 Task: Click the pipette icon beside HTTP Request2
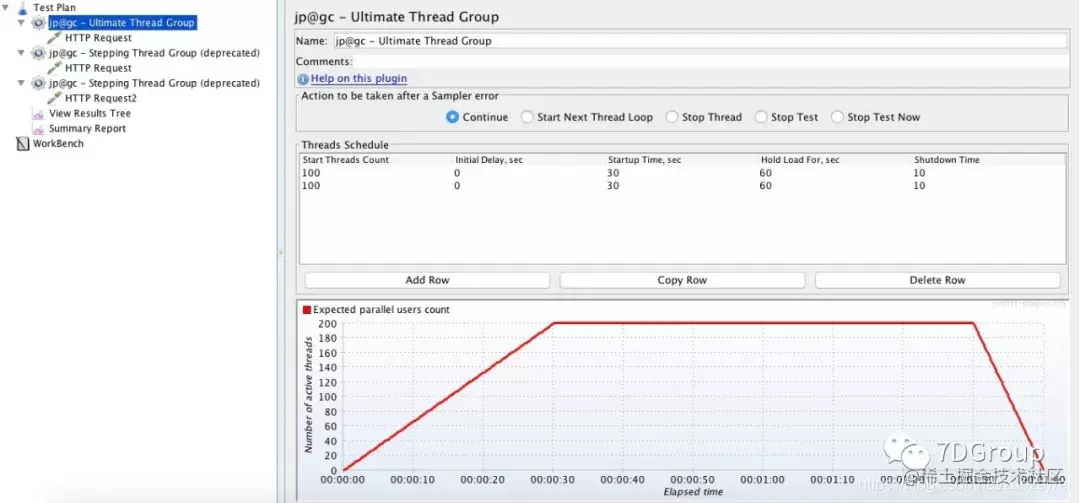click(54, 98)
